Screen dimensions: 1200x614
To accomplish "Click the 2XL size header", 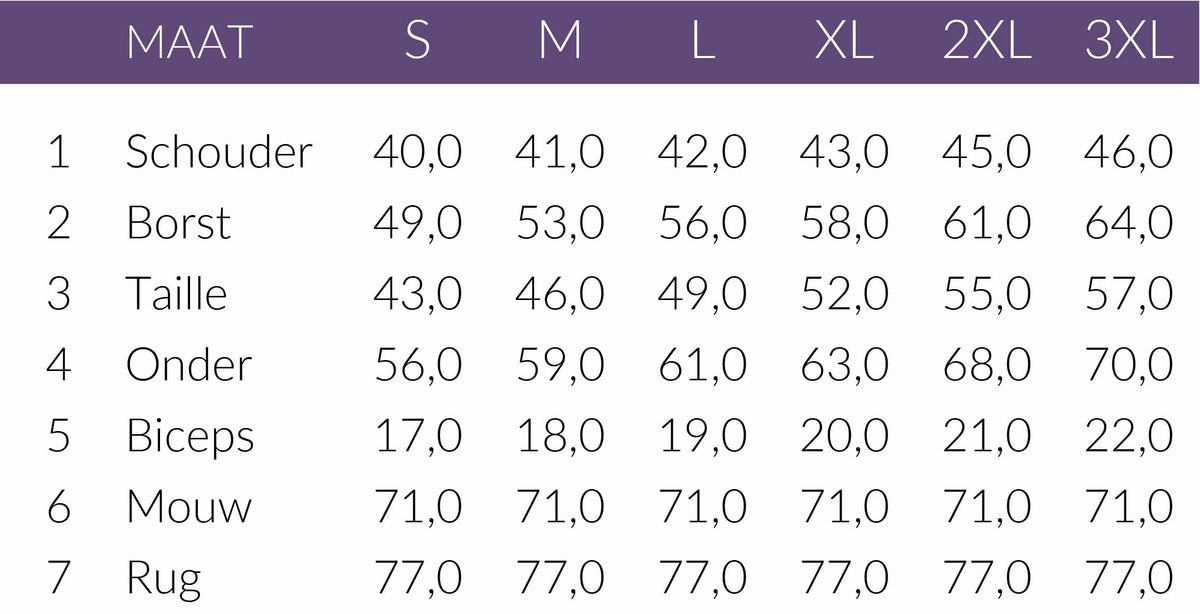I will coord(986,43).
